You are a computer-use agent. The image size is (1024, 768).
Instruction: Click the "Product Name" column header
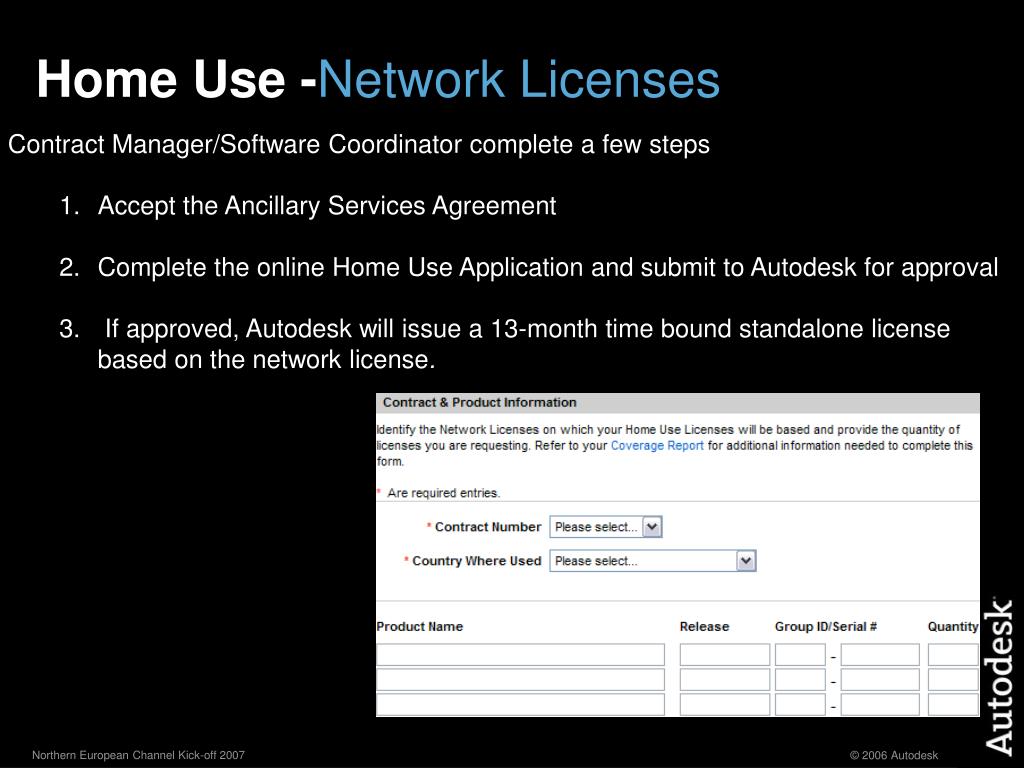tap(420, 626)
